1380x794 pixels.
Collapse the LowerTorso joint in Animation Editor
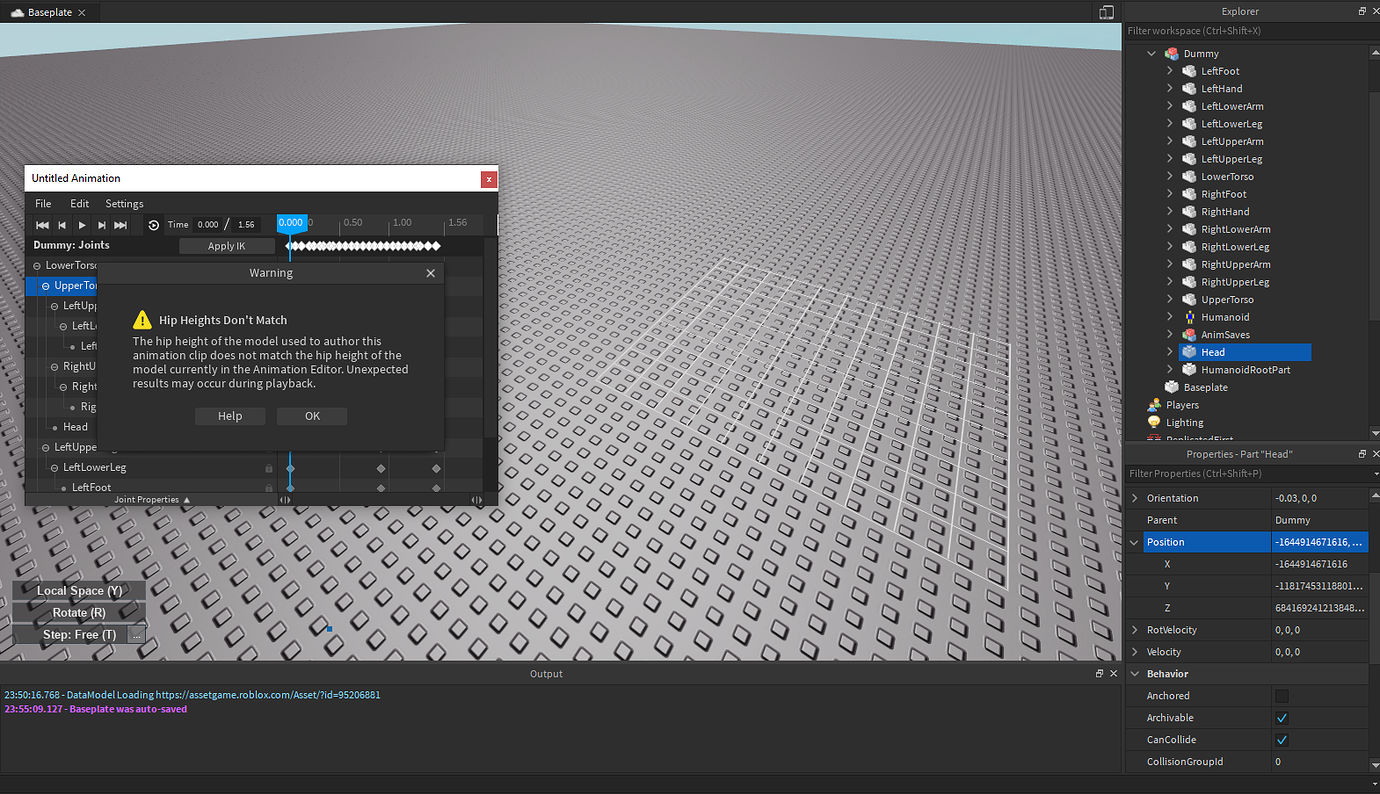coord(37,266)
